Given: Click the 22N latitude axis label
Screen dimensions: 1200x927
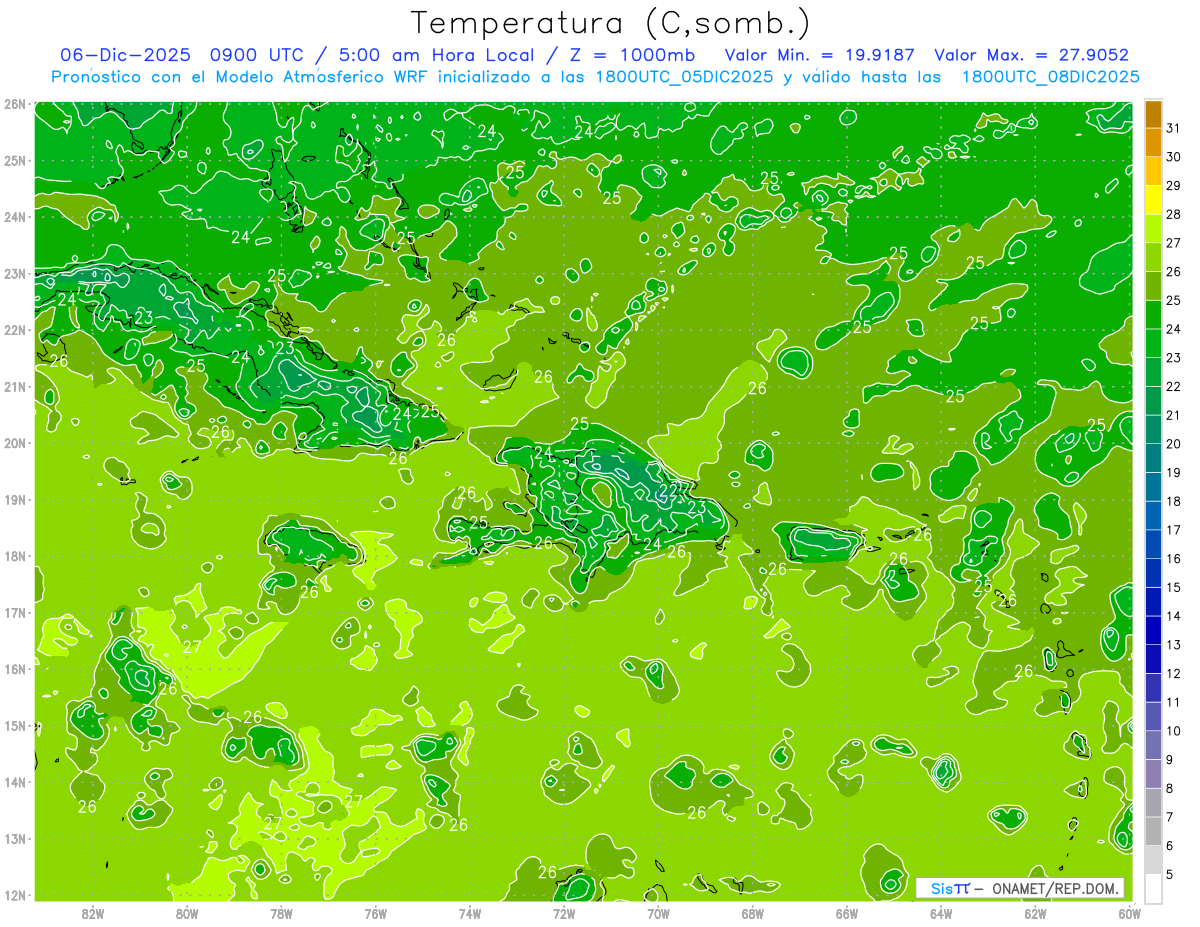Looking at the screenshot, I should click(14, 330).
